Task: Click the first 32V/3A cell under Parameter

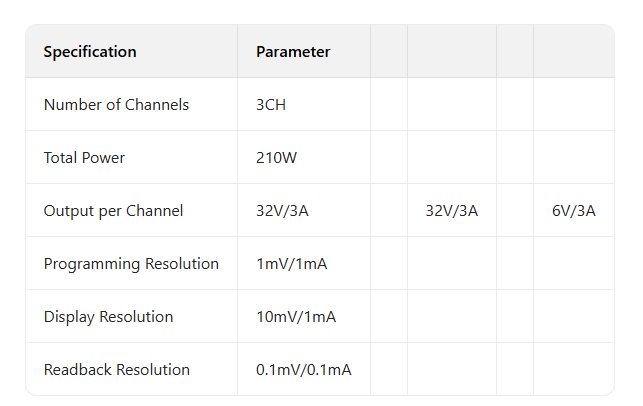Action: (x=283, y=211)
